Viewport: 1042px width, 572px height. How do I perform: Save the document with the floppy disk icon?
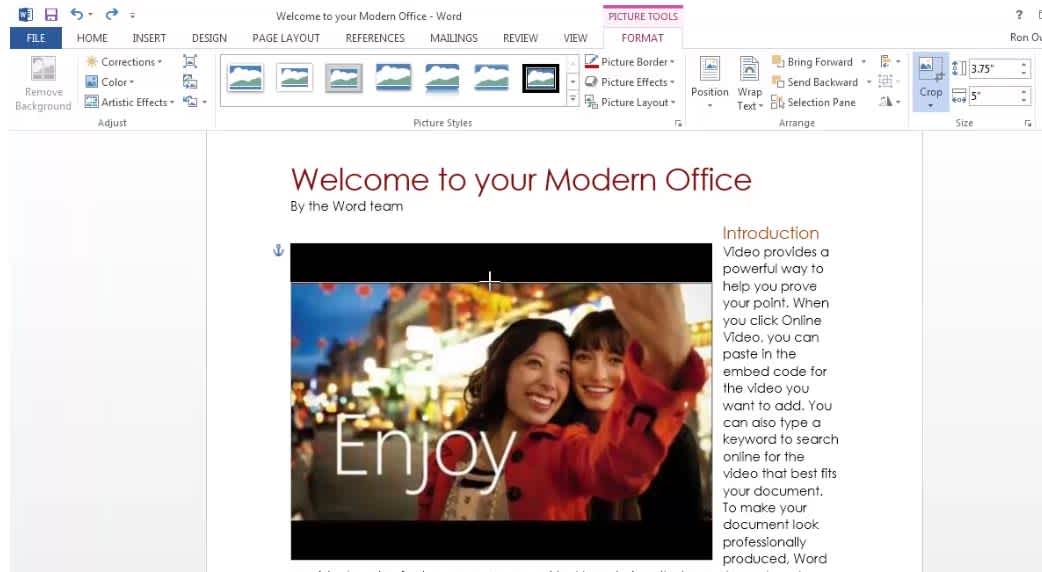(51, 15)
